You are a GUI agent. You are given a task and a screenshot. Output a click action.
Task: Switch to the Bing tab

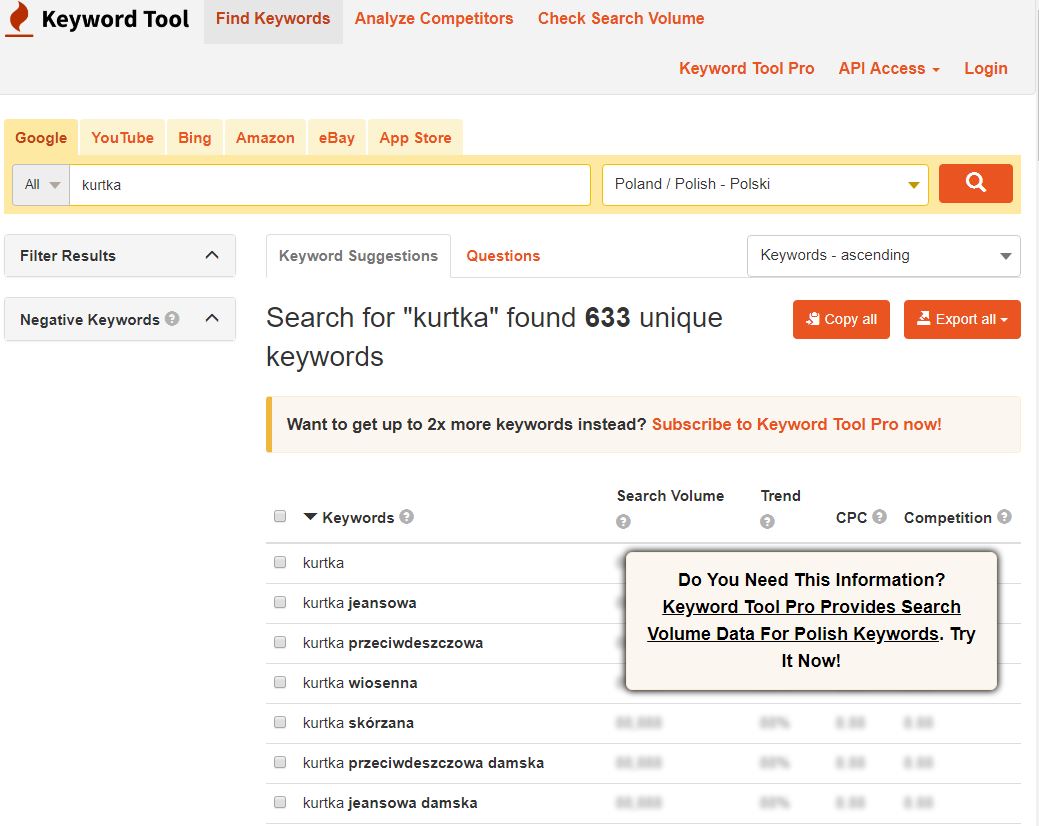tap(195, 138)
